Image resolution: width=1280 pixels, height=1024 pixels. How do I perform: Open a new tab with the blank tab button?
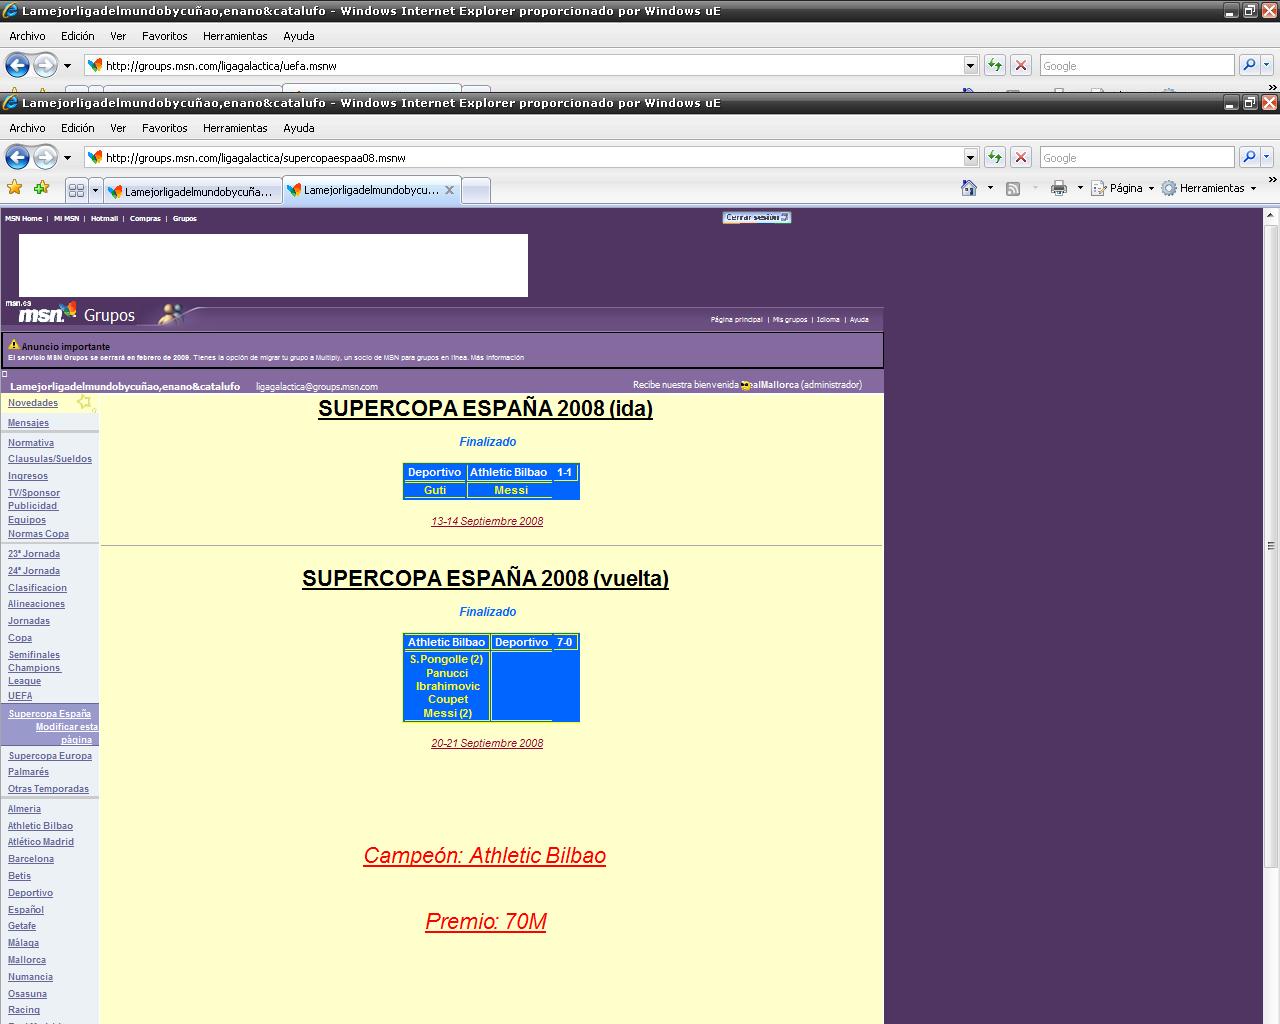click(476, 190)
